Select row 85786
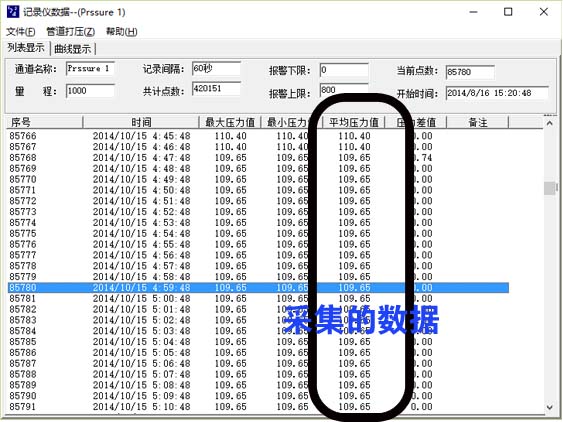The height and width of the screenshot is (422, 563). [258, 353]
